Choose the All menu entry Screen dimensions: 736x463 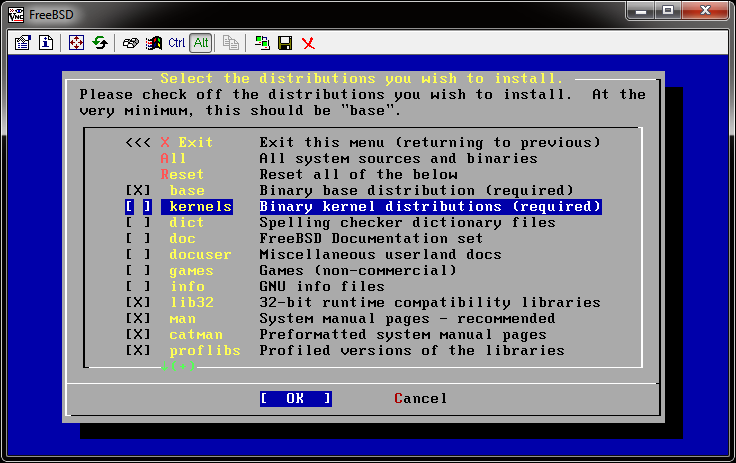[173, 158]
